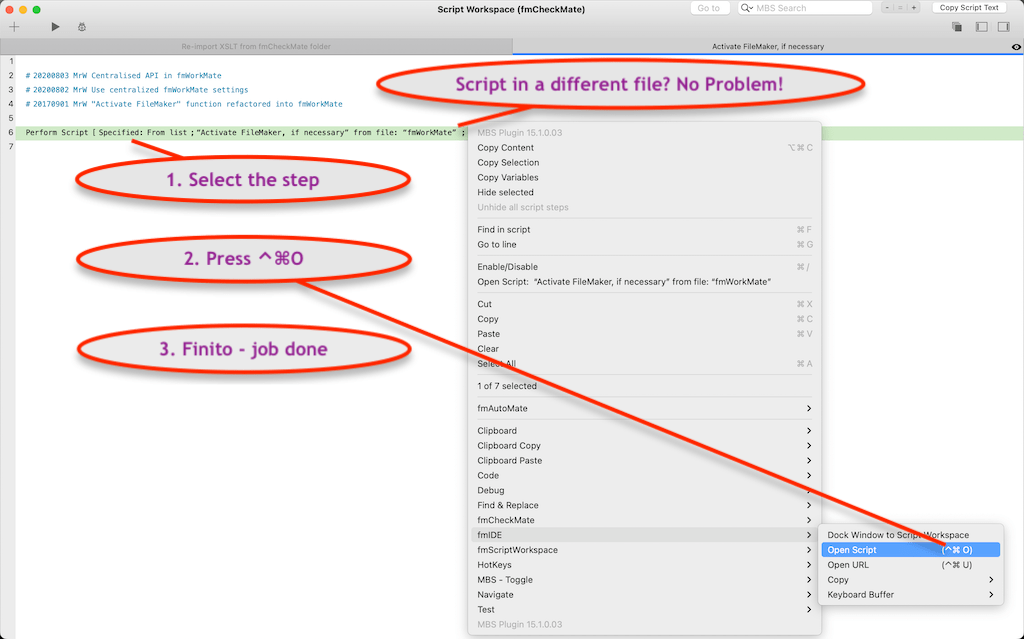The image size is (1024, 639).
Task: Switch to Re-import XSLT script tab
Action: tap(256, 47)
